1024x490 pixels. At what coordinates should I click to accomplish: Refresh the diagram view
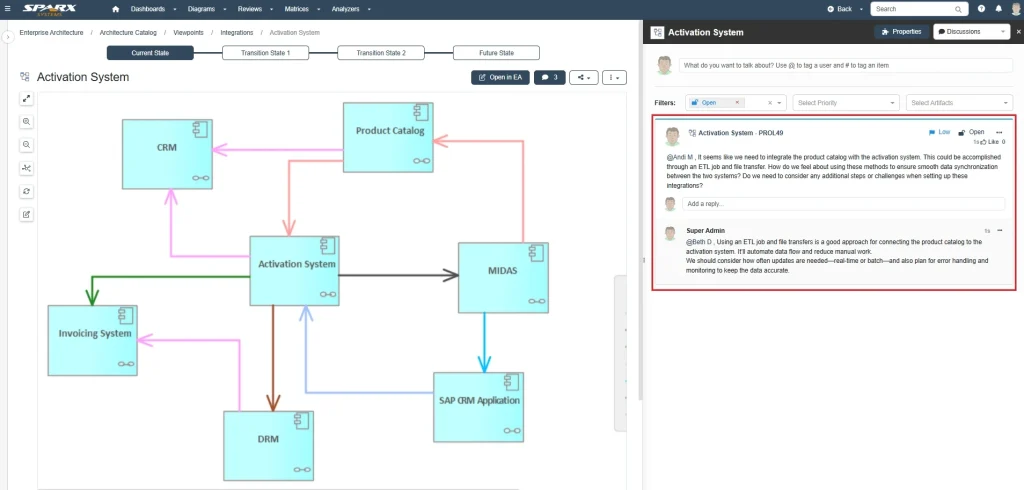point(27,191)
